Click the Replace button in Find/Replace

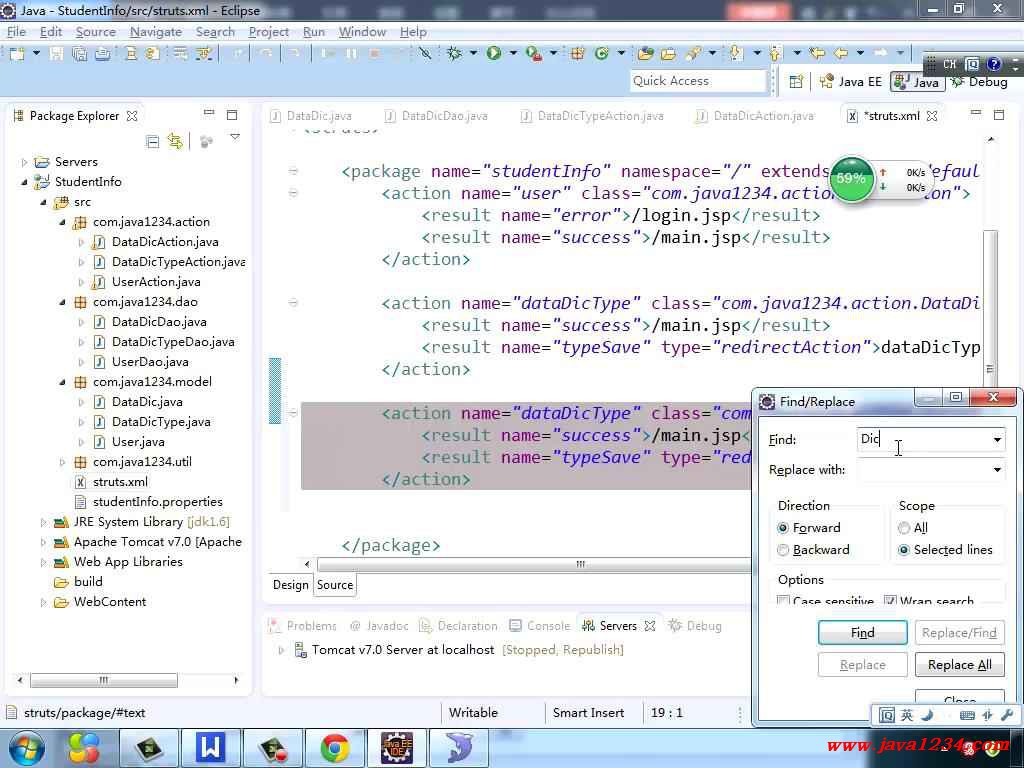coord(862,665)
